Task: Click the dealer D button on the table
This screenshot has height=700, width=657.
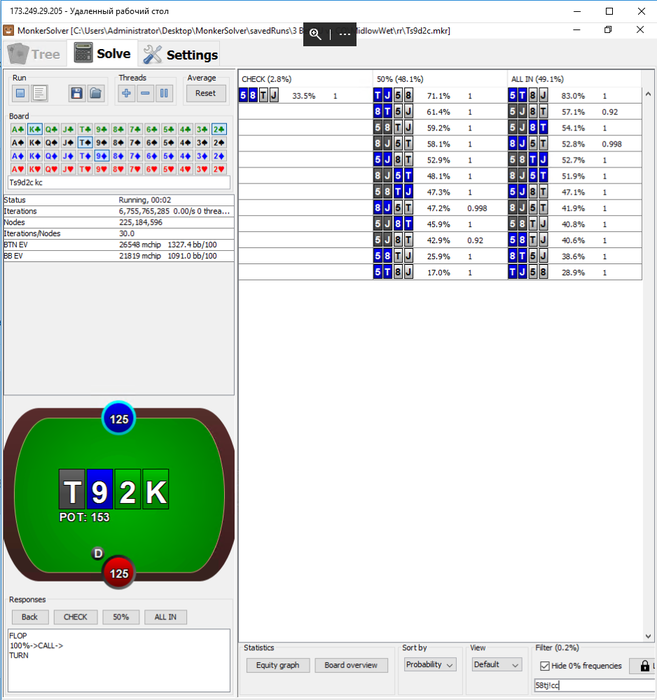Action: 98,554
